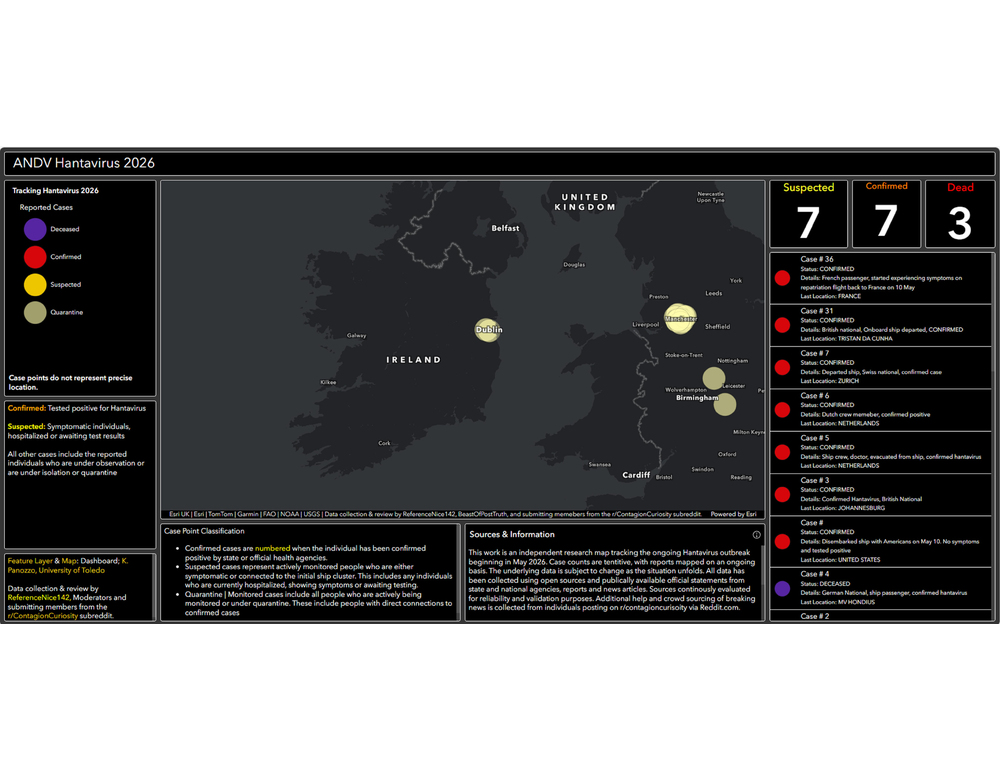Click 'Last Location: JOHANNESBURG' text

(x=842, y=508)
